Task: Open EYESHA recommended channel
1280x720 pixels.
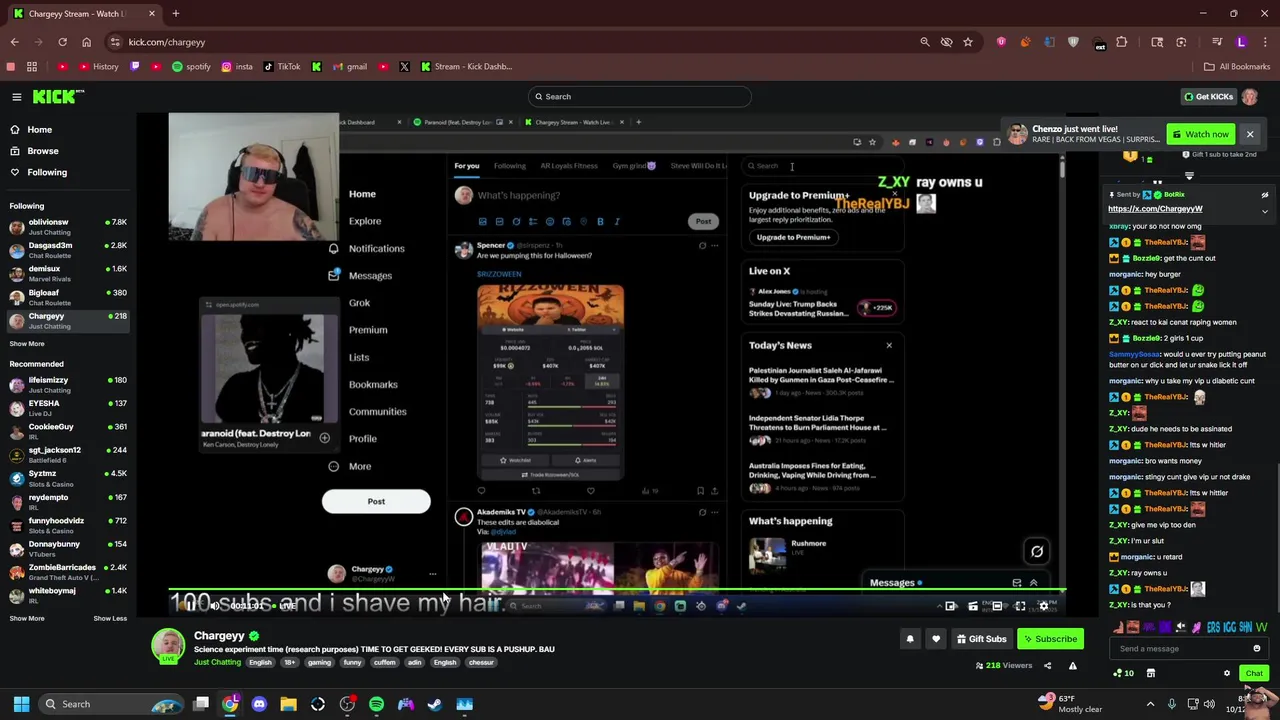Action: (x=66, y=408)
